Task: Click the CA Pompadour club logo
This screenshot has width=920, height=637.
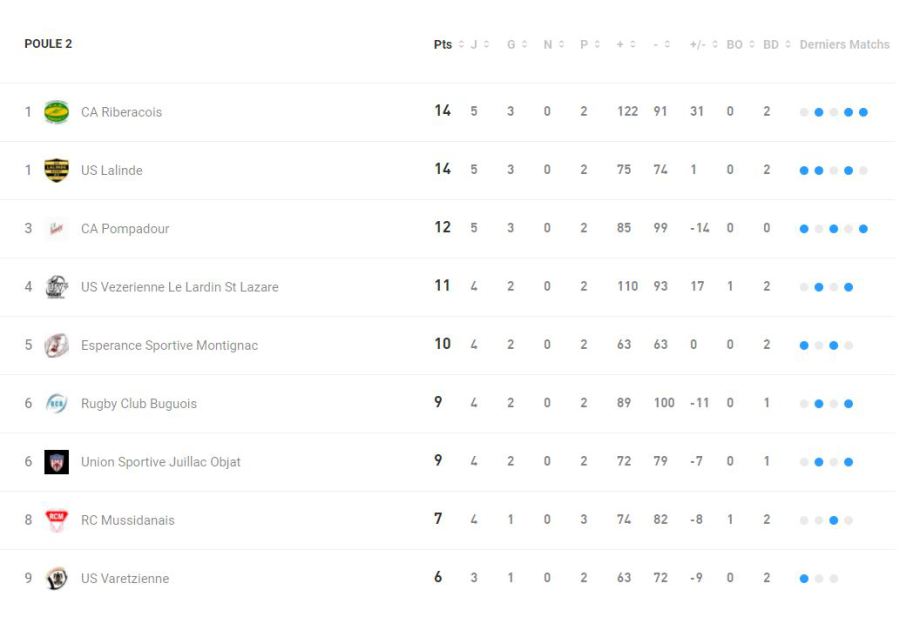Action: 56,229
